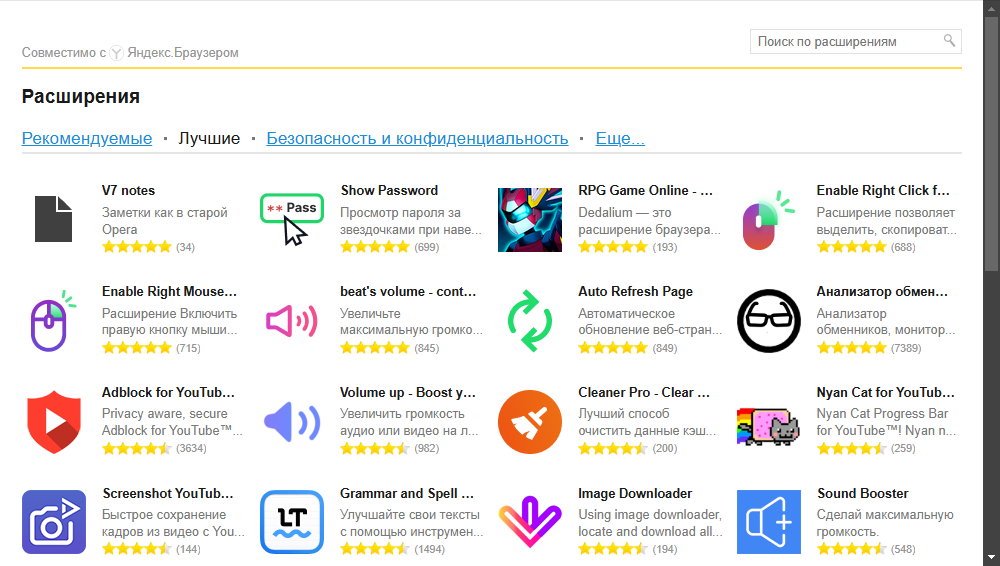1000x566 pixels.
Task: Expand the Еще... categories menu
Action: [620, 138]
